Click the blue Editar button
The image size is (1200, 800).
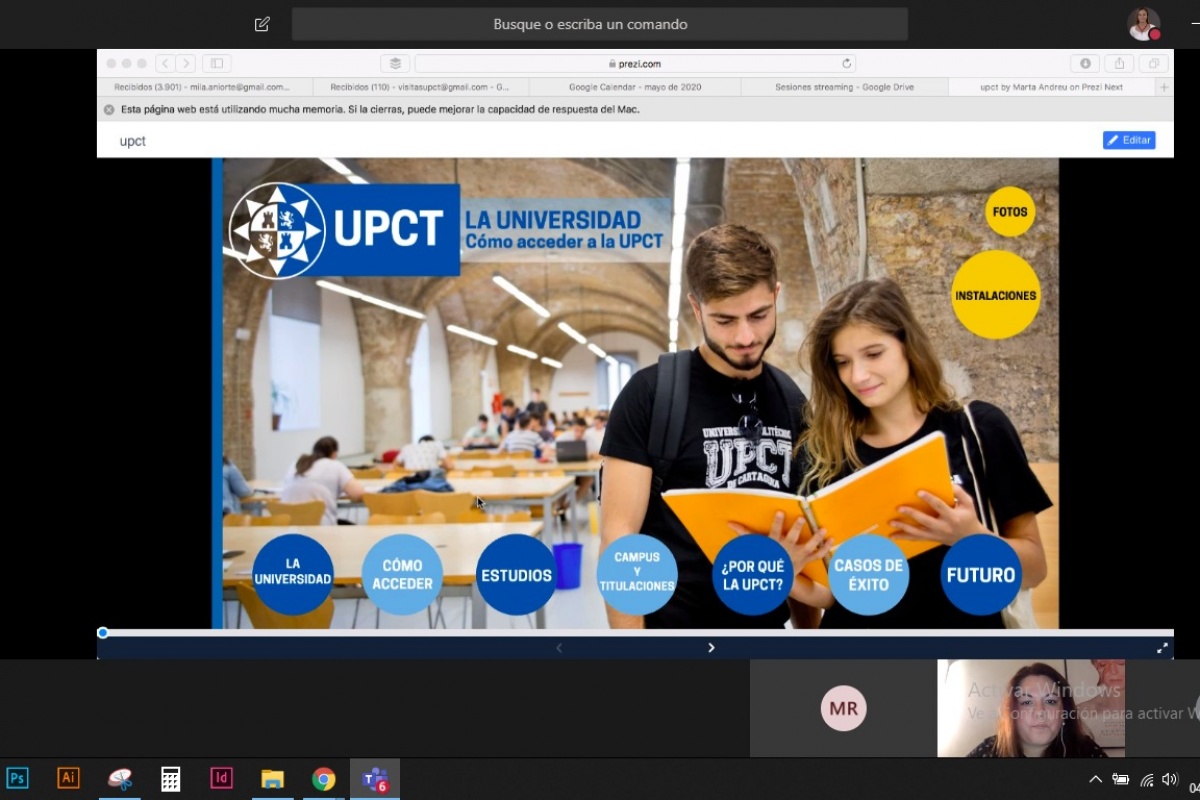1129,140
